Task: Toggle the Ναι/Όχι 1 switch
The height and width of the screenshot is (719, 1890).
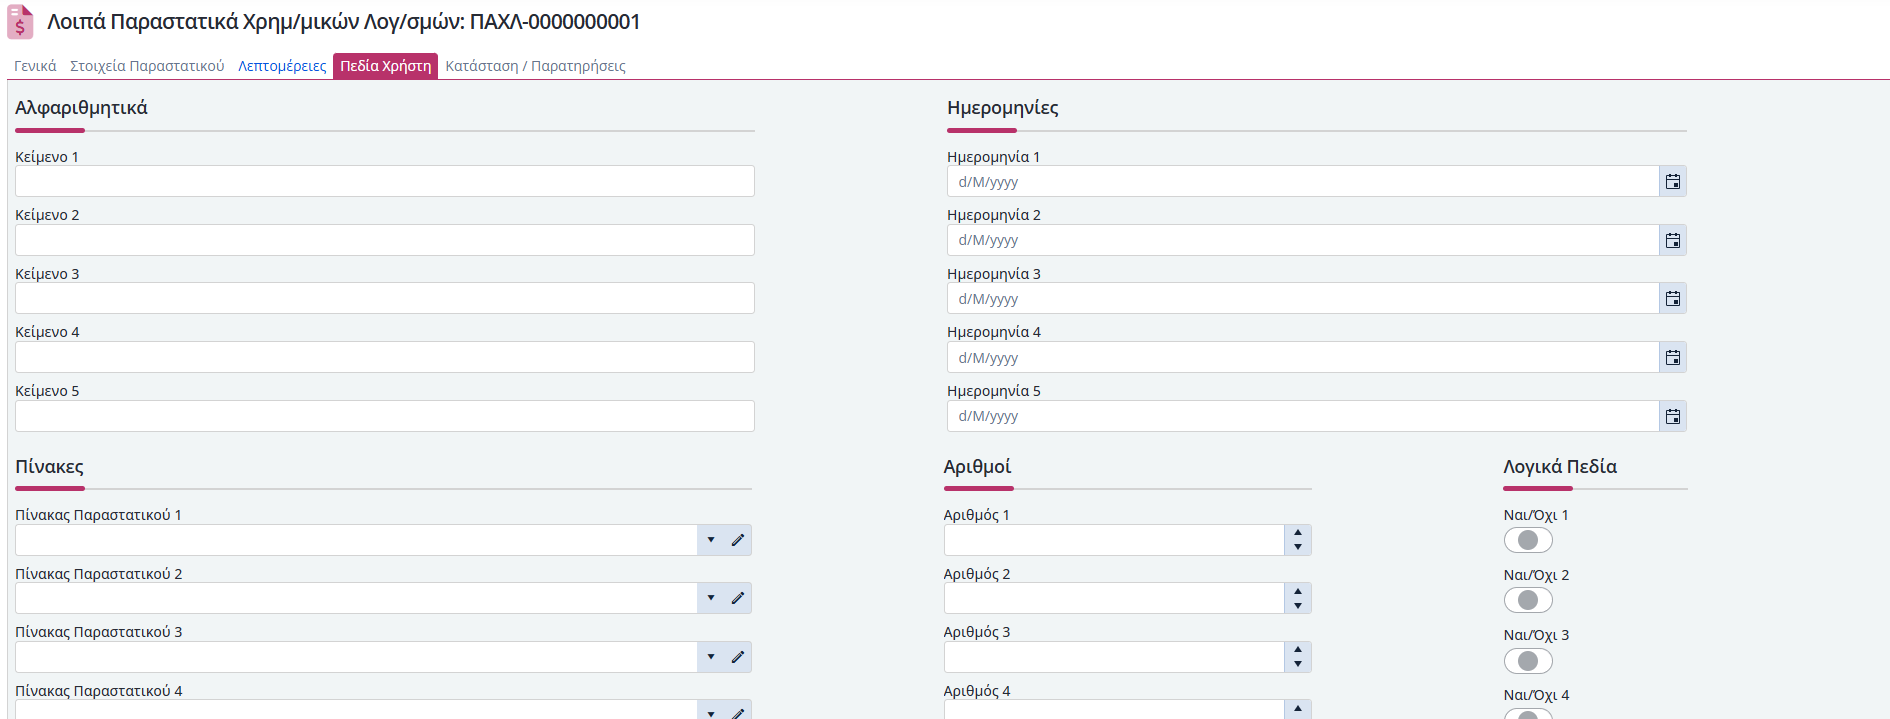Action: point(1528,540)
